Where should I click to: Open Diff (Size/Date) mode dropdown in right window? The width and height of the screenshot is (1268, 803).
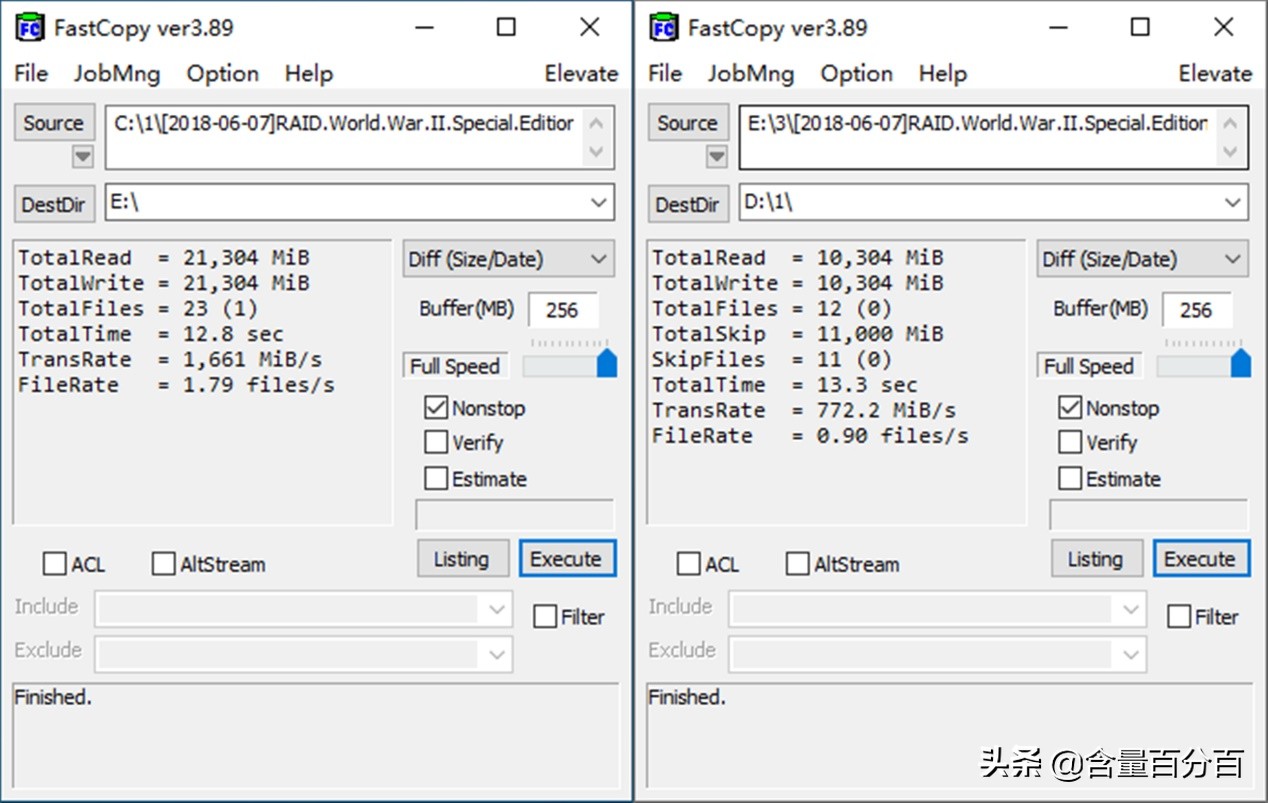tap(1142, 259)
